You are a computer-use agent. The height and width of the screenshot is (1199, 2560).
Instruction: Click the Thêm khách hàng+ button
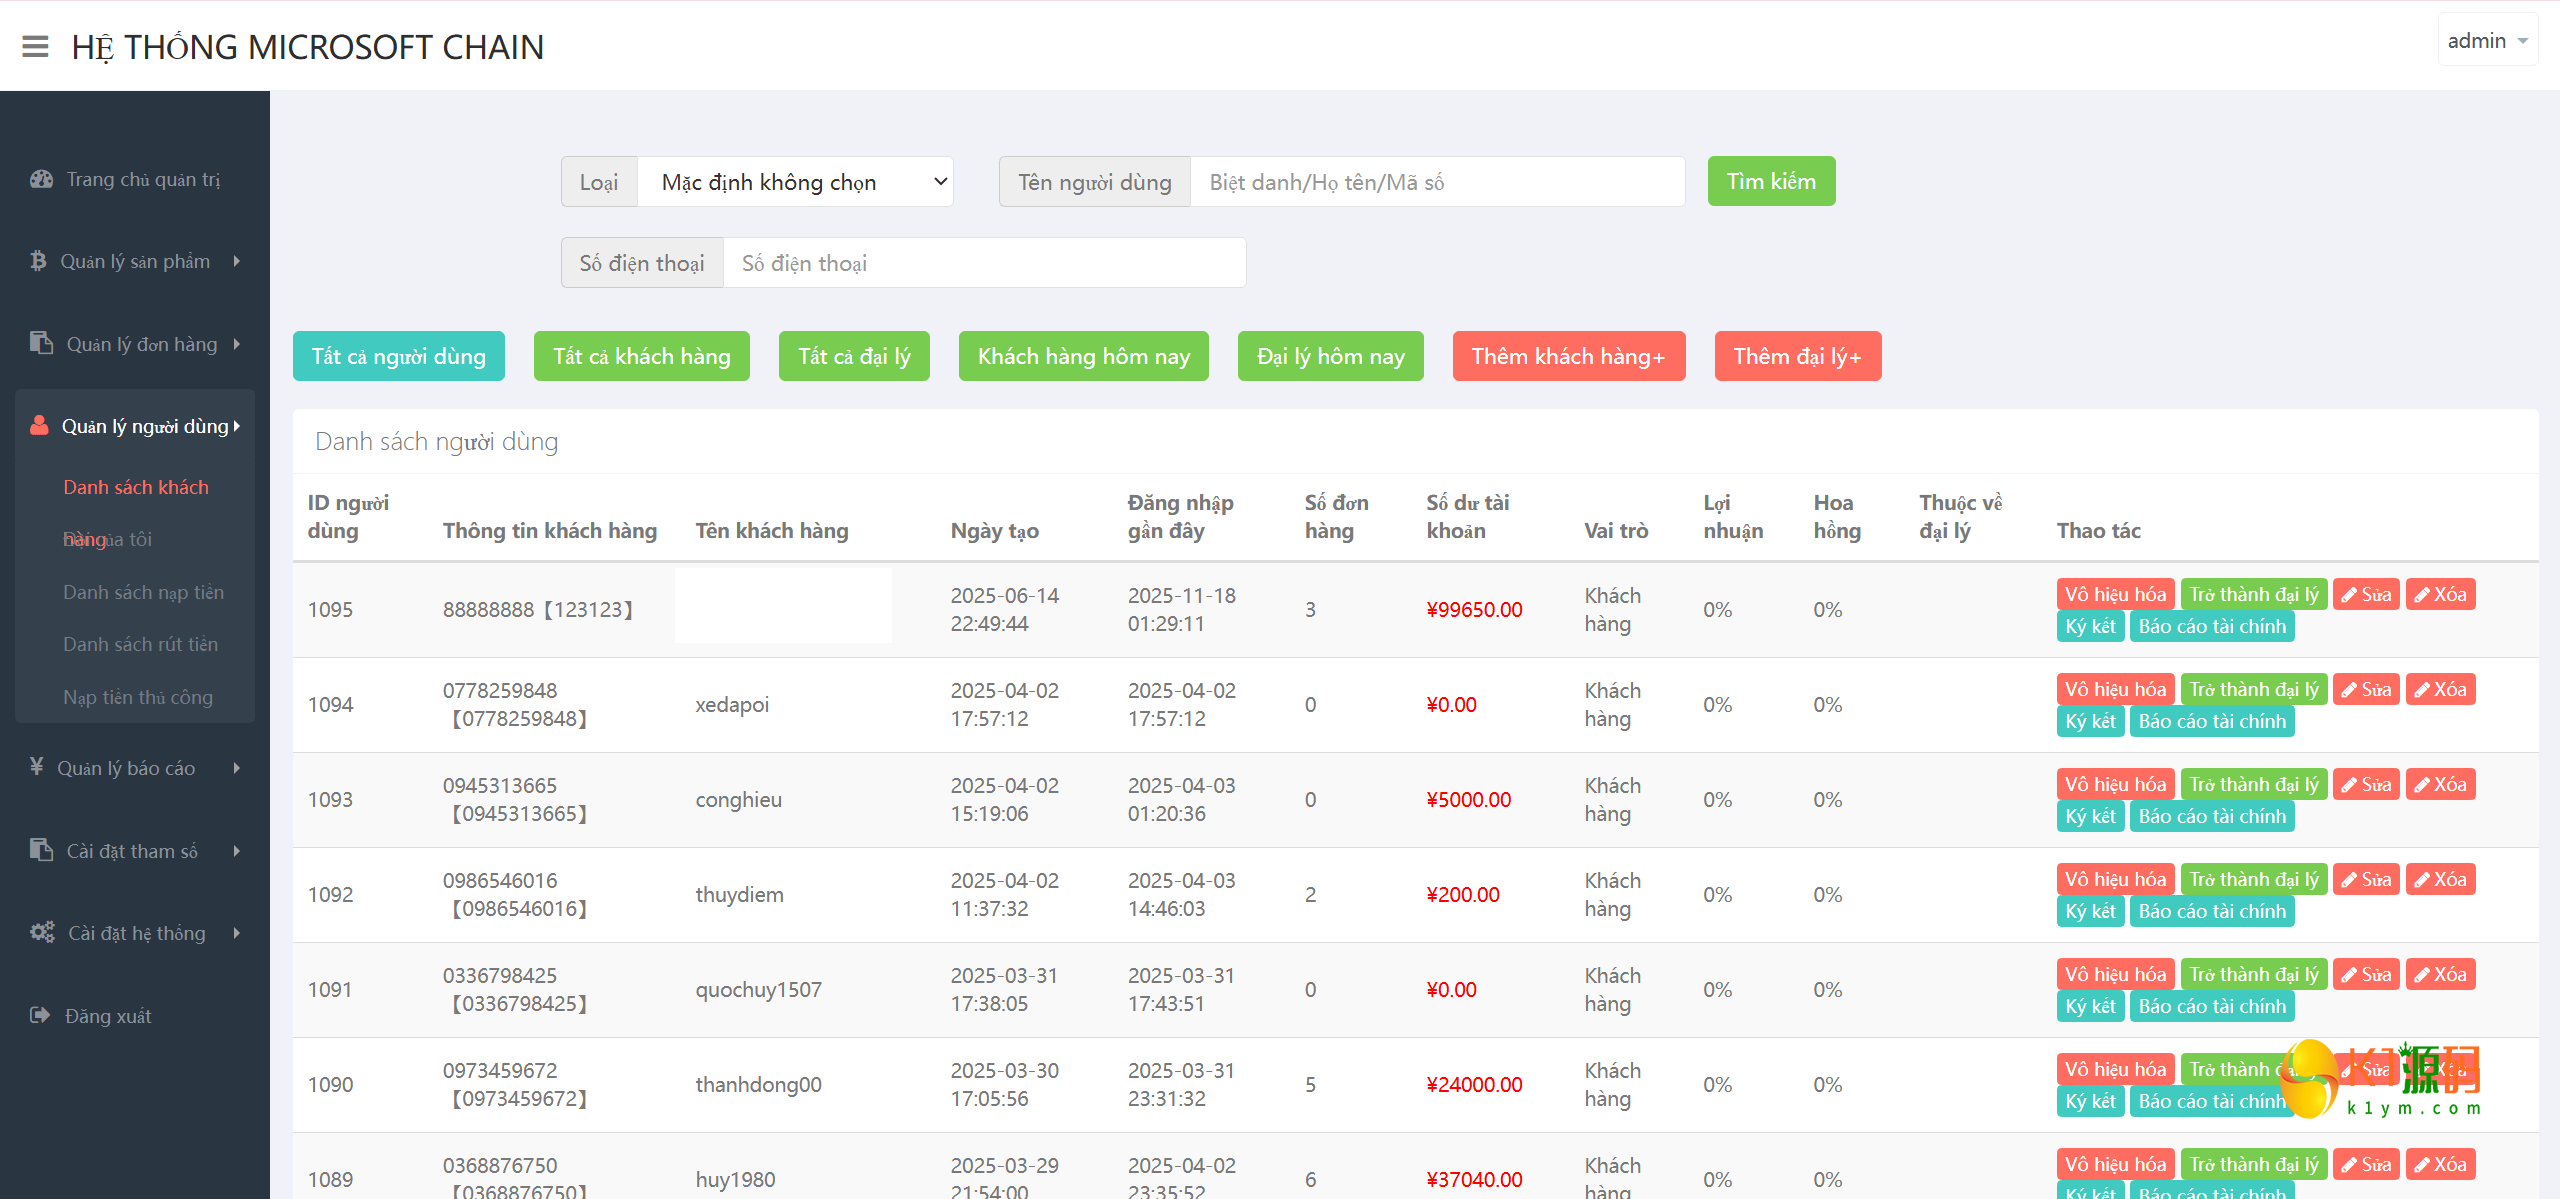(1568, 356)
